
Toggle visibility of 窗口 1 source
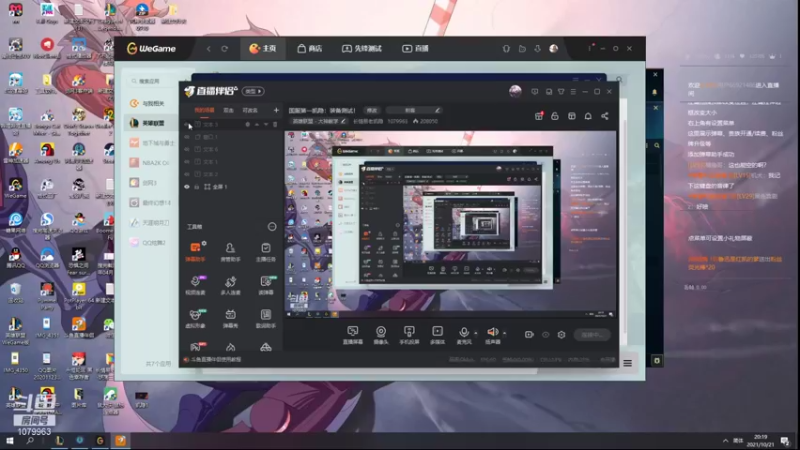(x=187, y=137)
